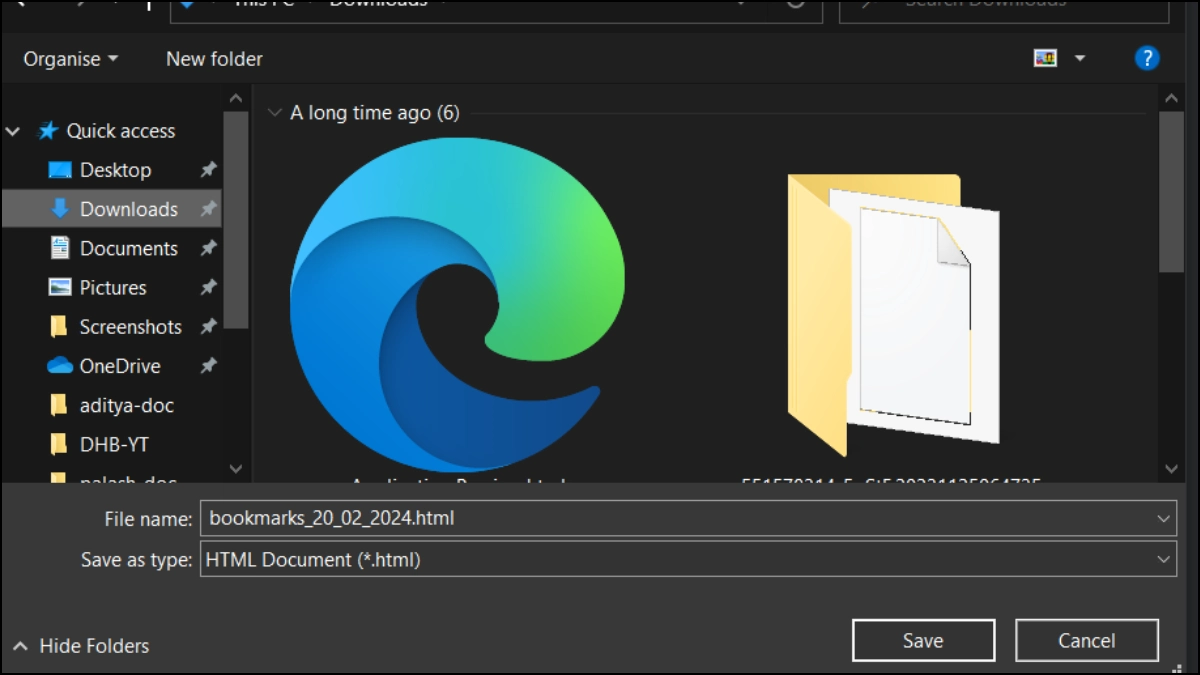
Task: Open the File name dropdown arrow
Action: [1163, 519]
